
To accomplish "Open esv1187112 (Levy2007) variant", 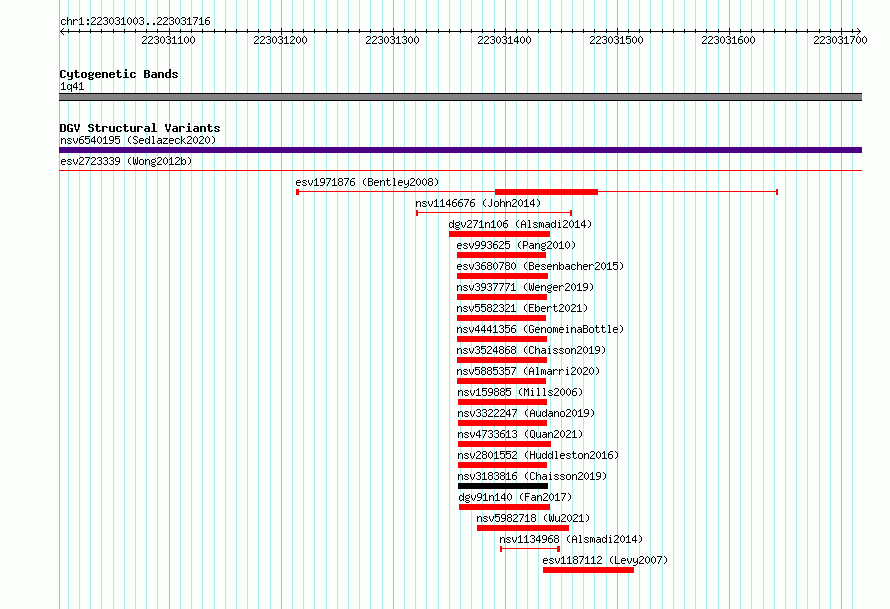I will (x=605, y=560).
